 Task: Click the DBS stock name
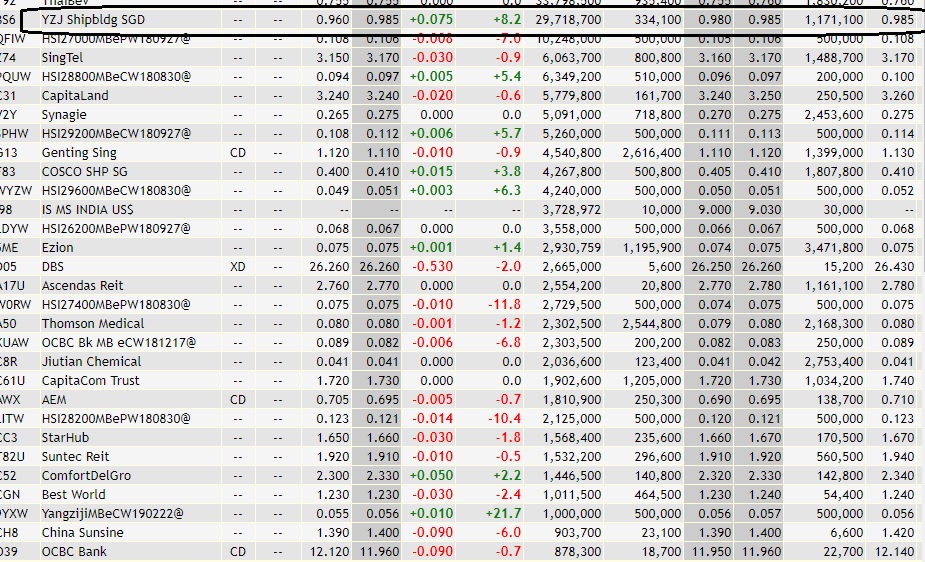coord(53,267)
